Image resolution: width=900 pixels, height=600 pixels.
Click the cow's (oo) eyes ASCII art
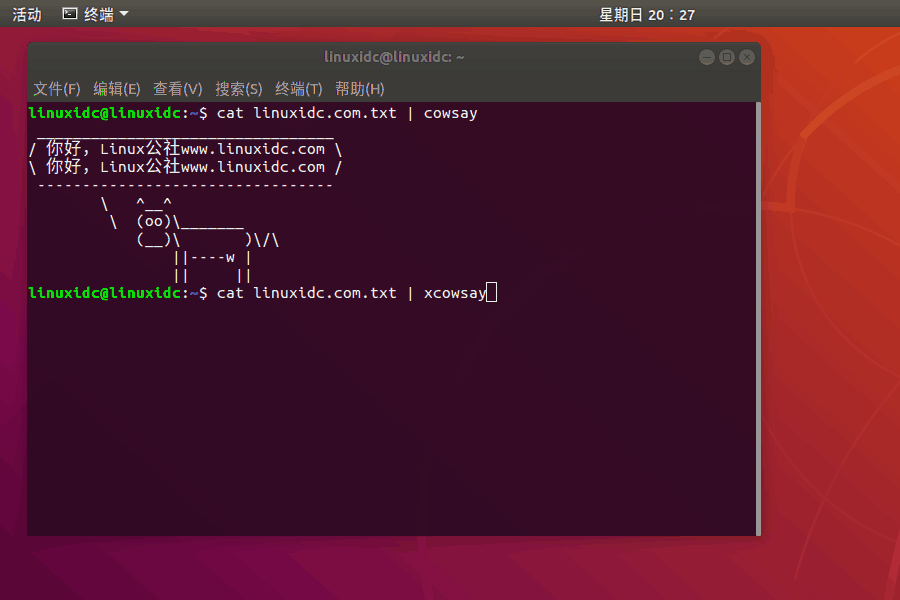[154, 221]
